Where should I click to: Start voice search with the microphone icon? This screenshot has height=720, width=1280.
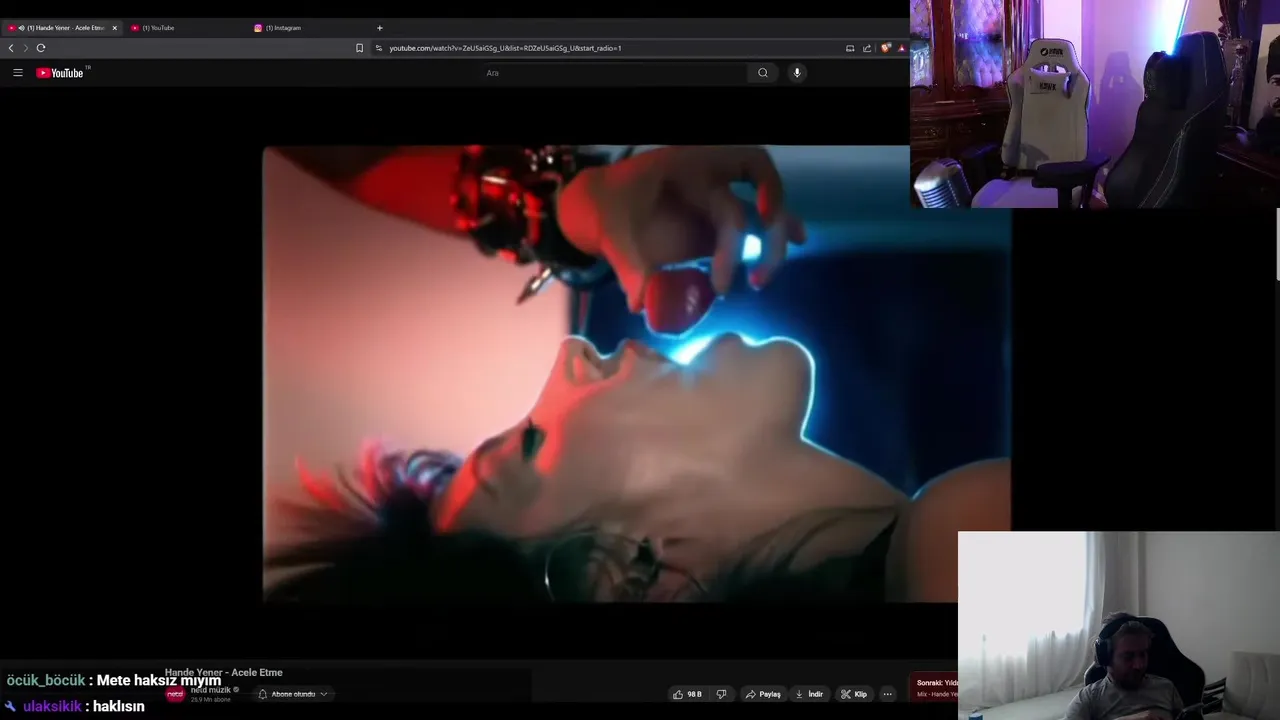click(x=797, y=73)
